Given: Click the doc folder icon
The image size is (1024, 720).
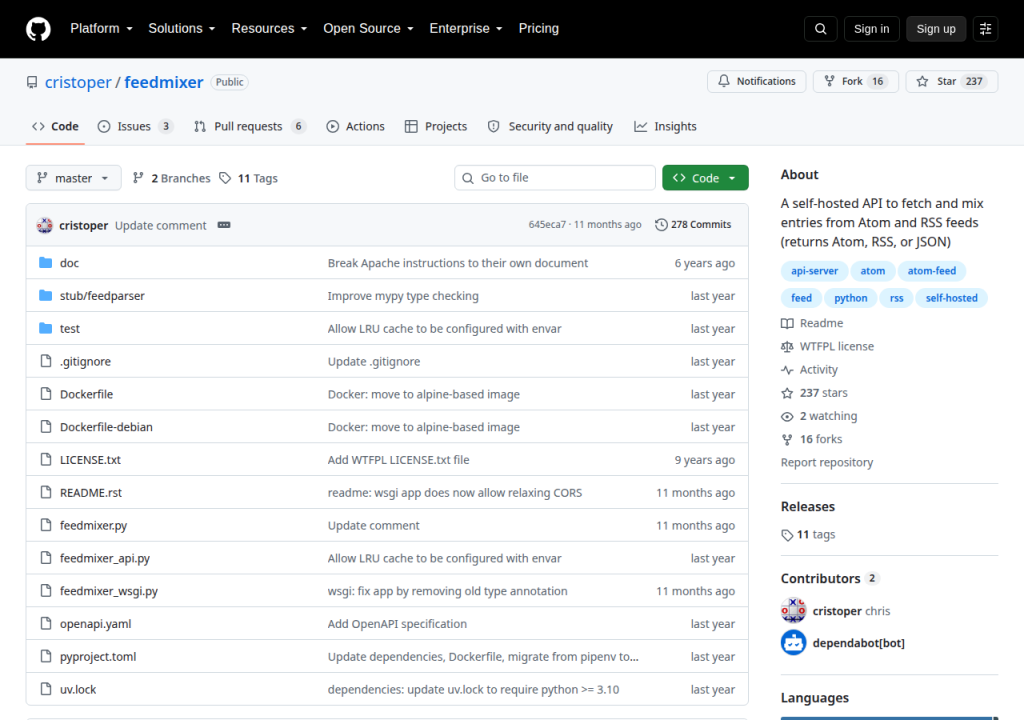Looking at the screenshot, I should (x=46, y=263).
